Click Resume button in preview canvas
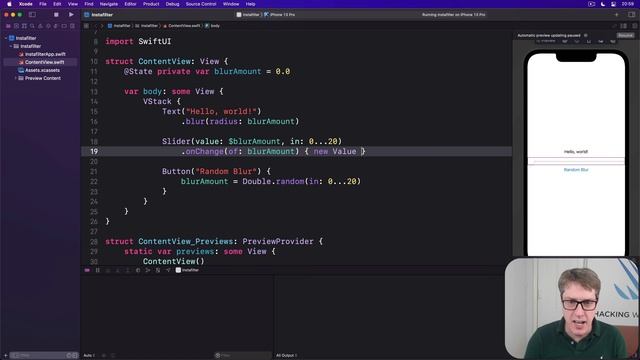The width and height of the screenshot is (640, 360). click(625, 36)
